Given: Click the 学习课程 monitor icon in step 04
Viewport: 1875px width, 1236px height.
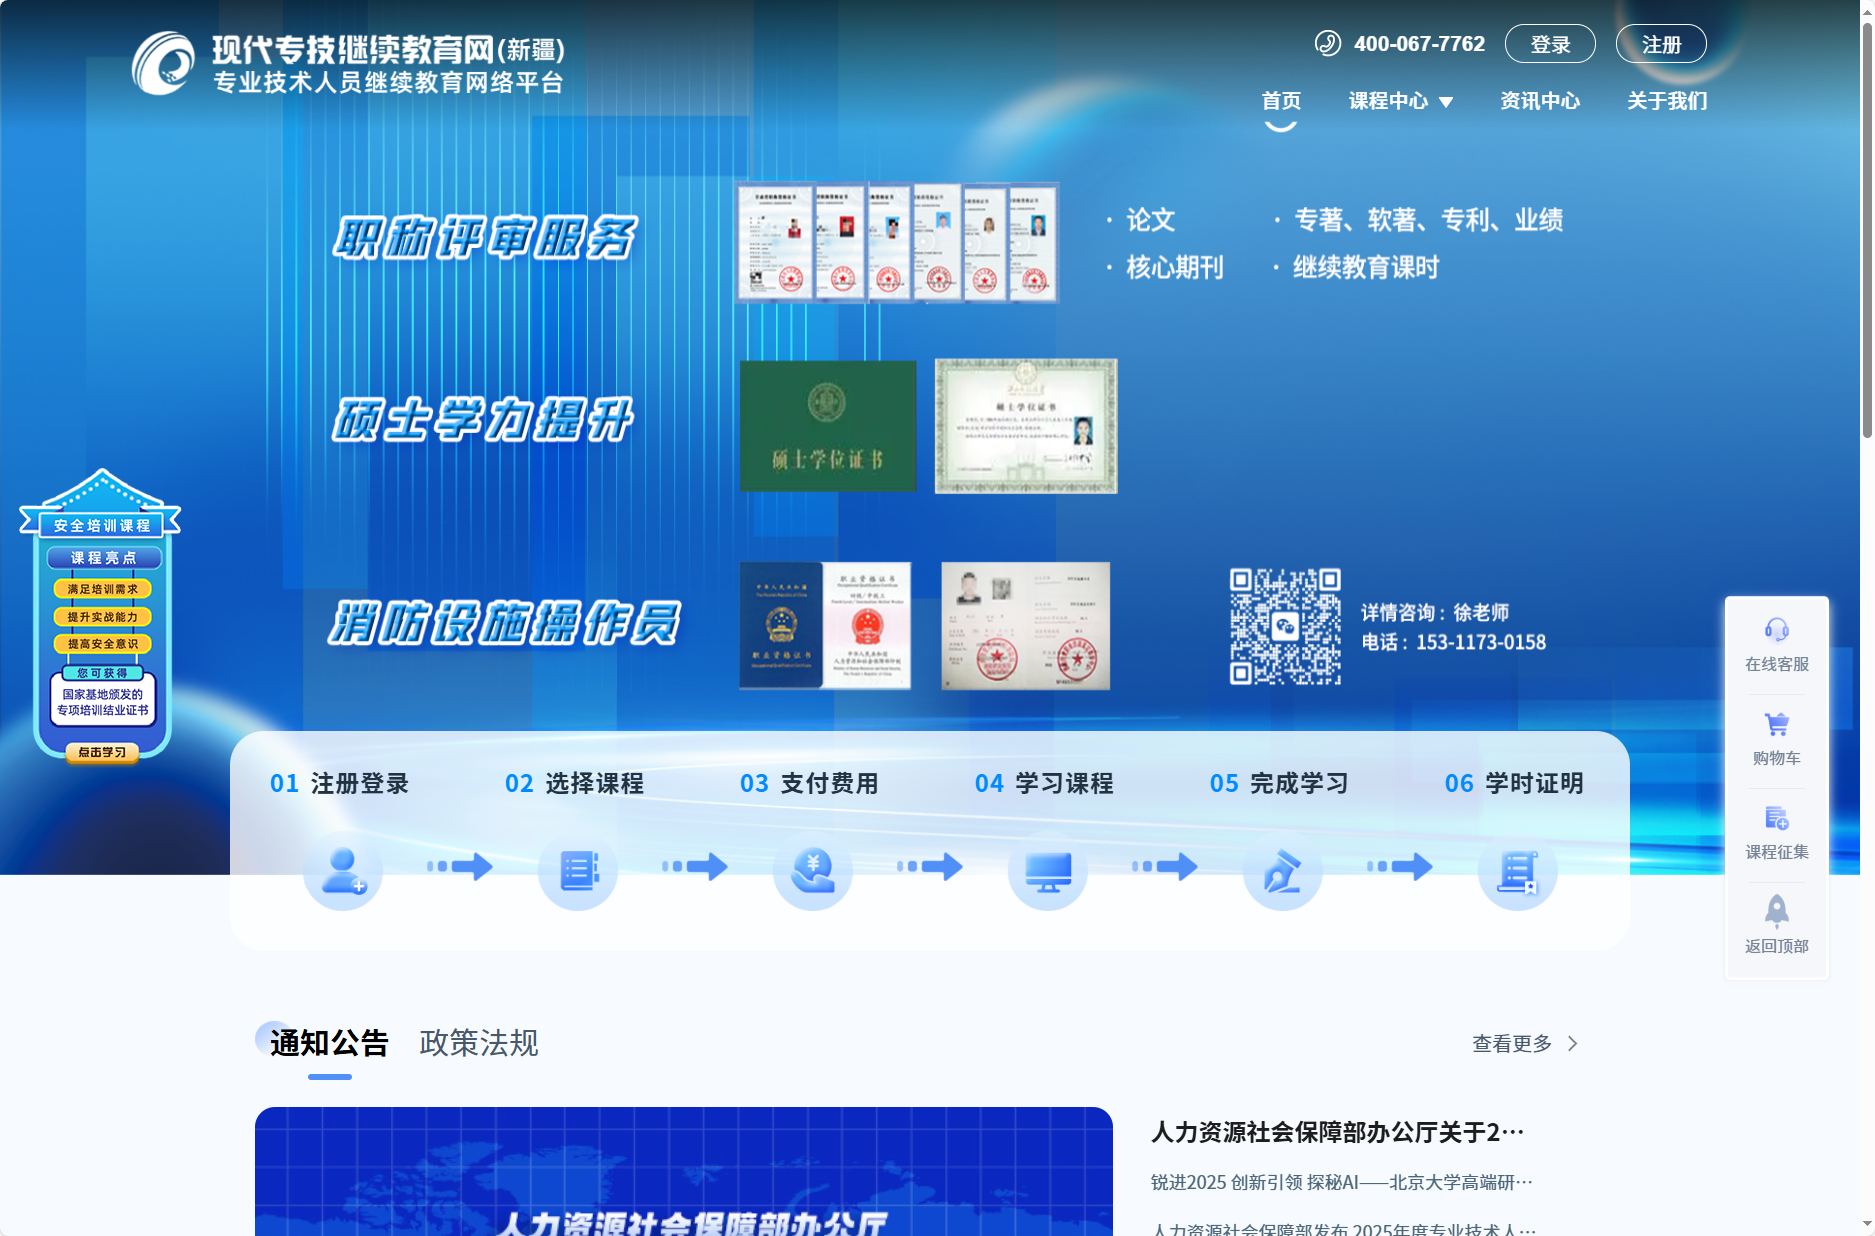Looking at the screenshot, I should coord(1048,870).
